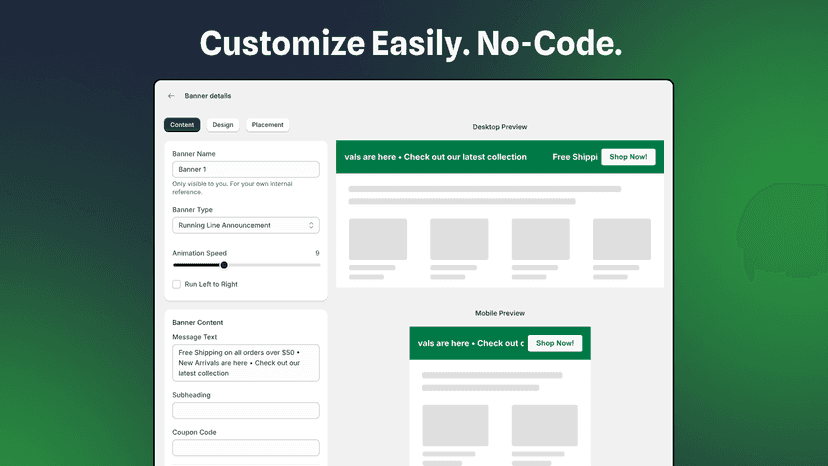This screenshot has width=828, height=466.
Task: Click Shop Now in Mobile Preview
Action: (555, 343)
